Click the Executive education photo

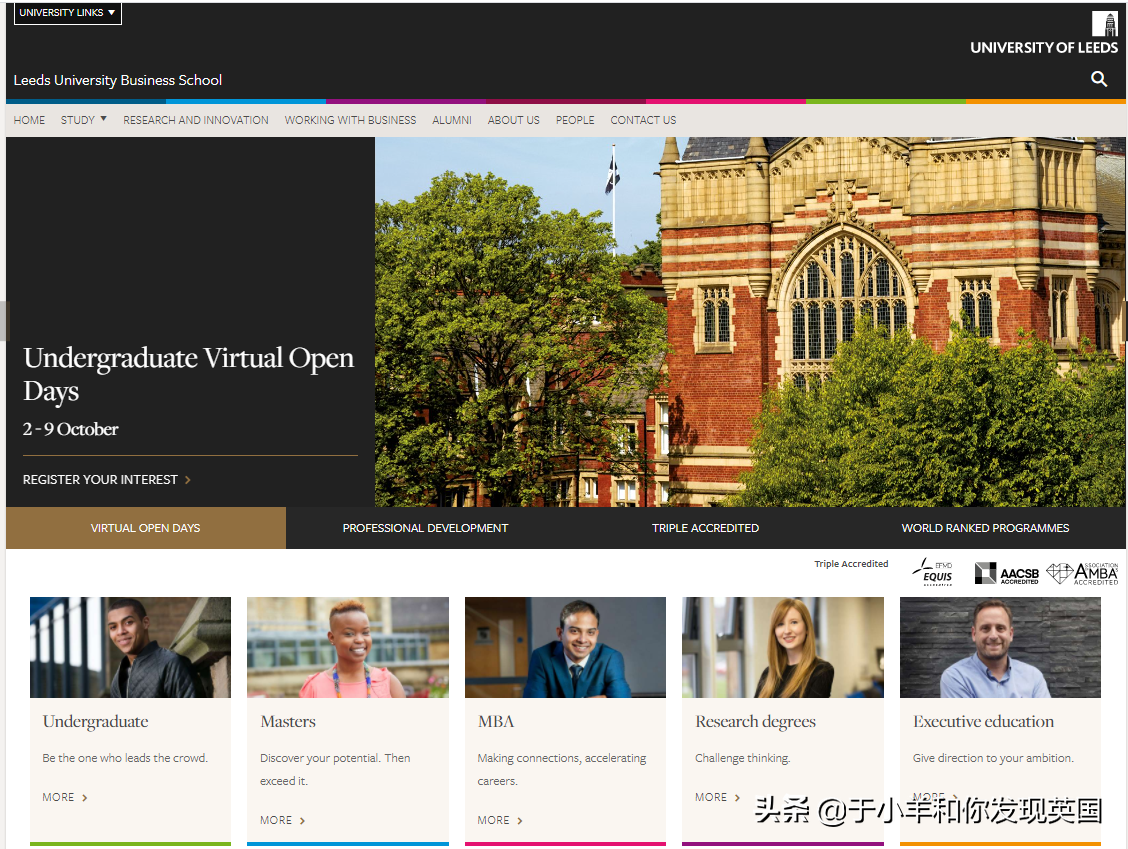(1000, 648)
